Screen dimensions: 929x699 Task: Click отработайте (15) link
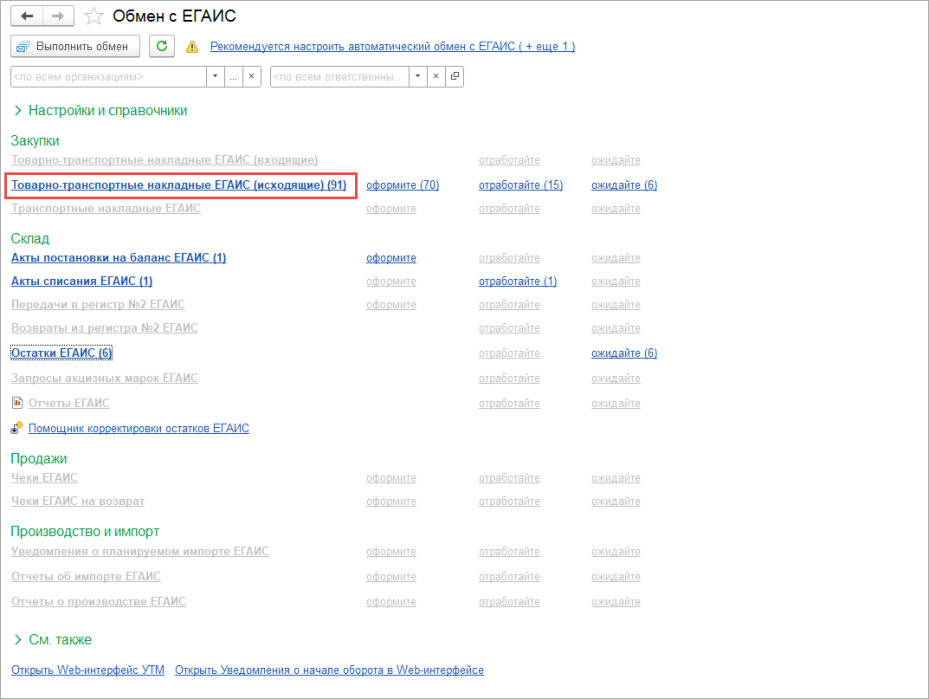pos(521,185)
